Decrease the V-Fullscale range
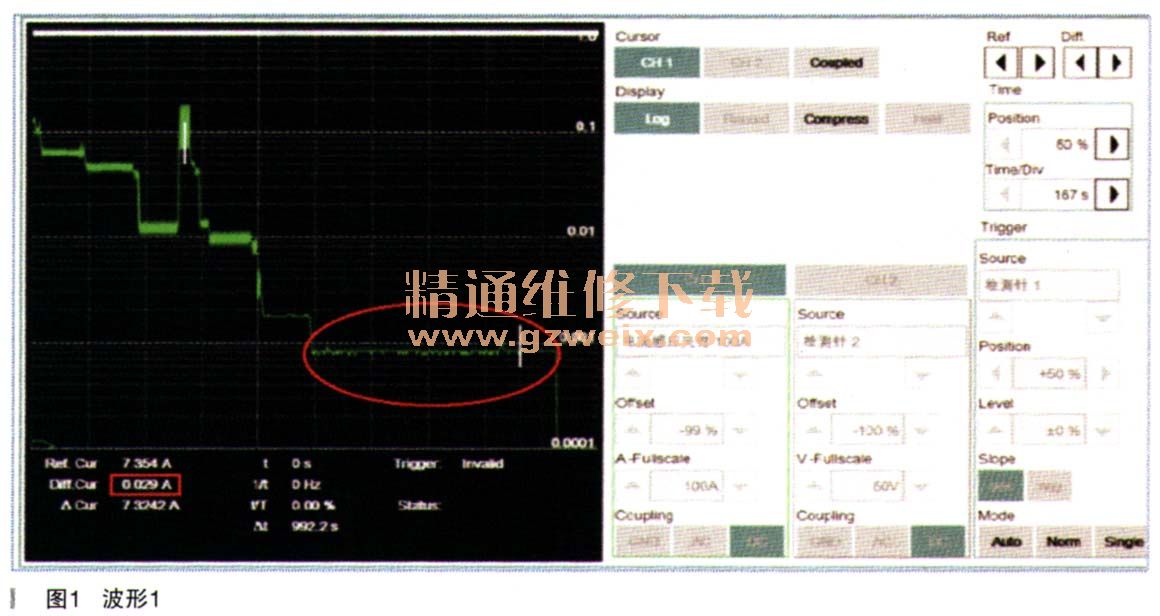Viewport: 1160px width, 616px height. pyautogui.click(x=921, y=486)
